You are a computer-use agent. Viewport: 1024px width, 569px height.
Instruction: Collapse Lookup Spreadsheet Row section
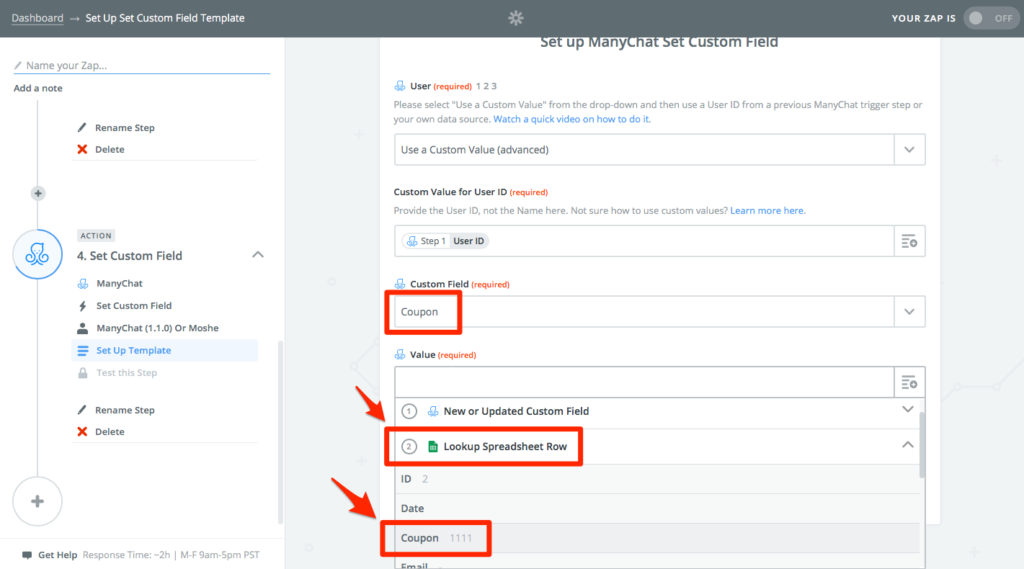click(x=657, y=446)
